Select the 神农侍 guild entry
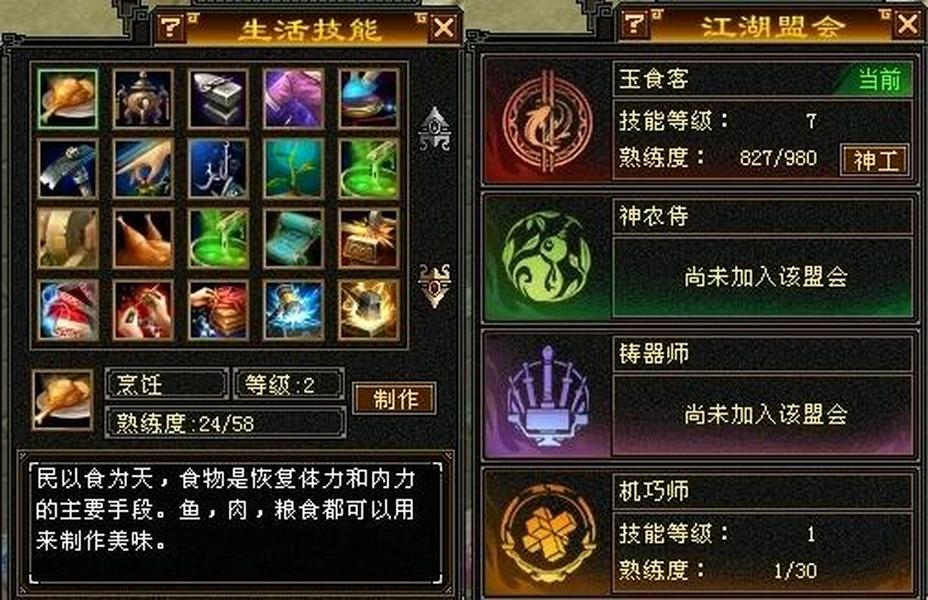The image size is (928, 600). [x=699, y=257]
